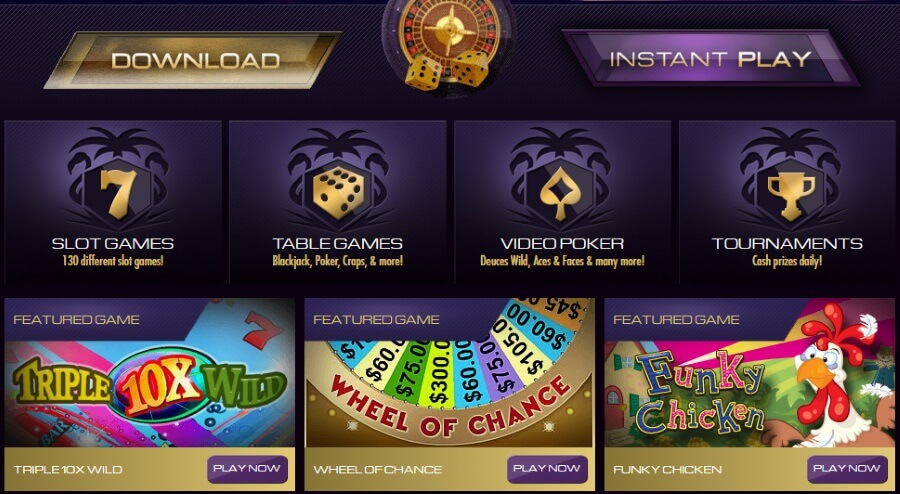Image resolution: width=900 pixels, height=494 pixels.
Task: Play Now for Wheel of Chance
Action: tap(548, 469)
